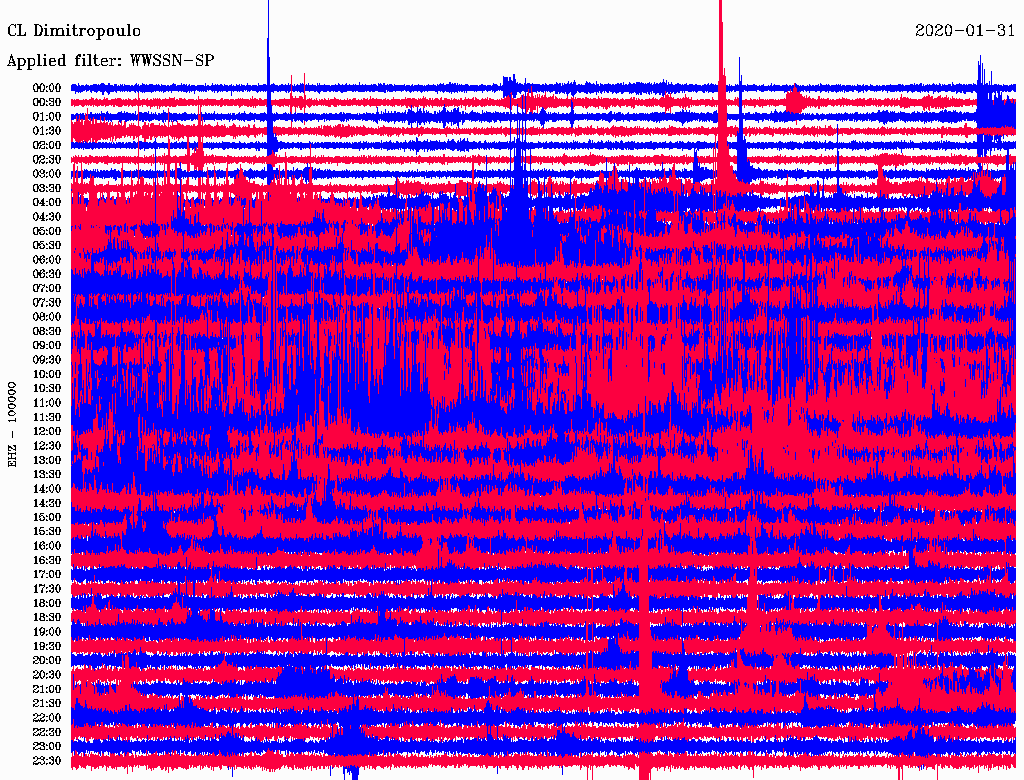Select the 21:00 time label

(x=47, y=689)
